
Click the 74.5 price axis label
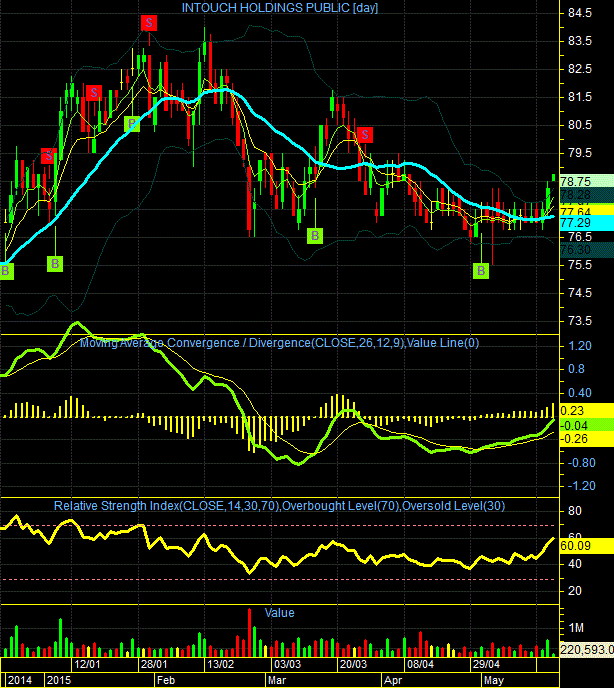(580, 293)
